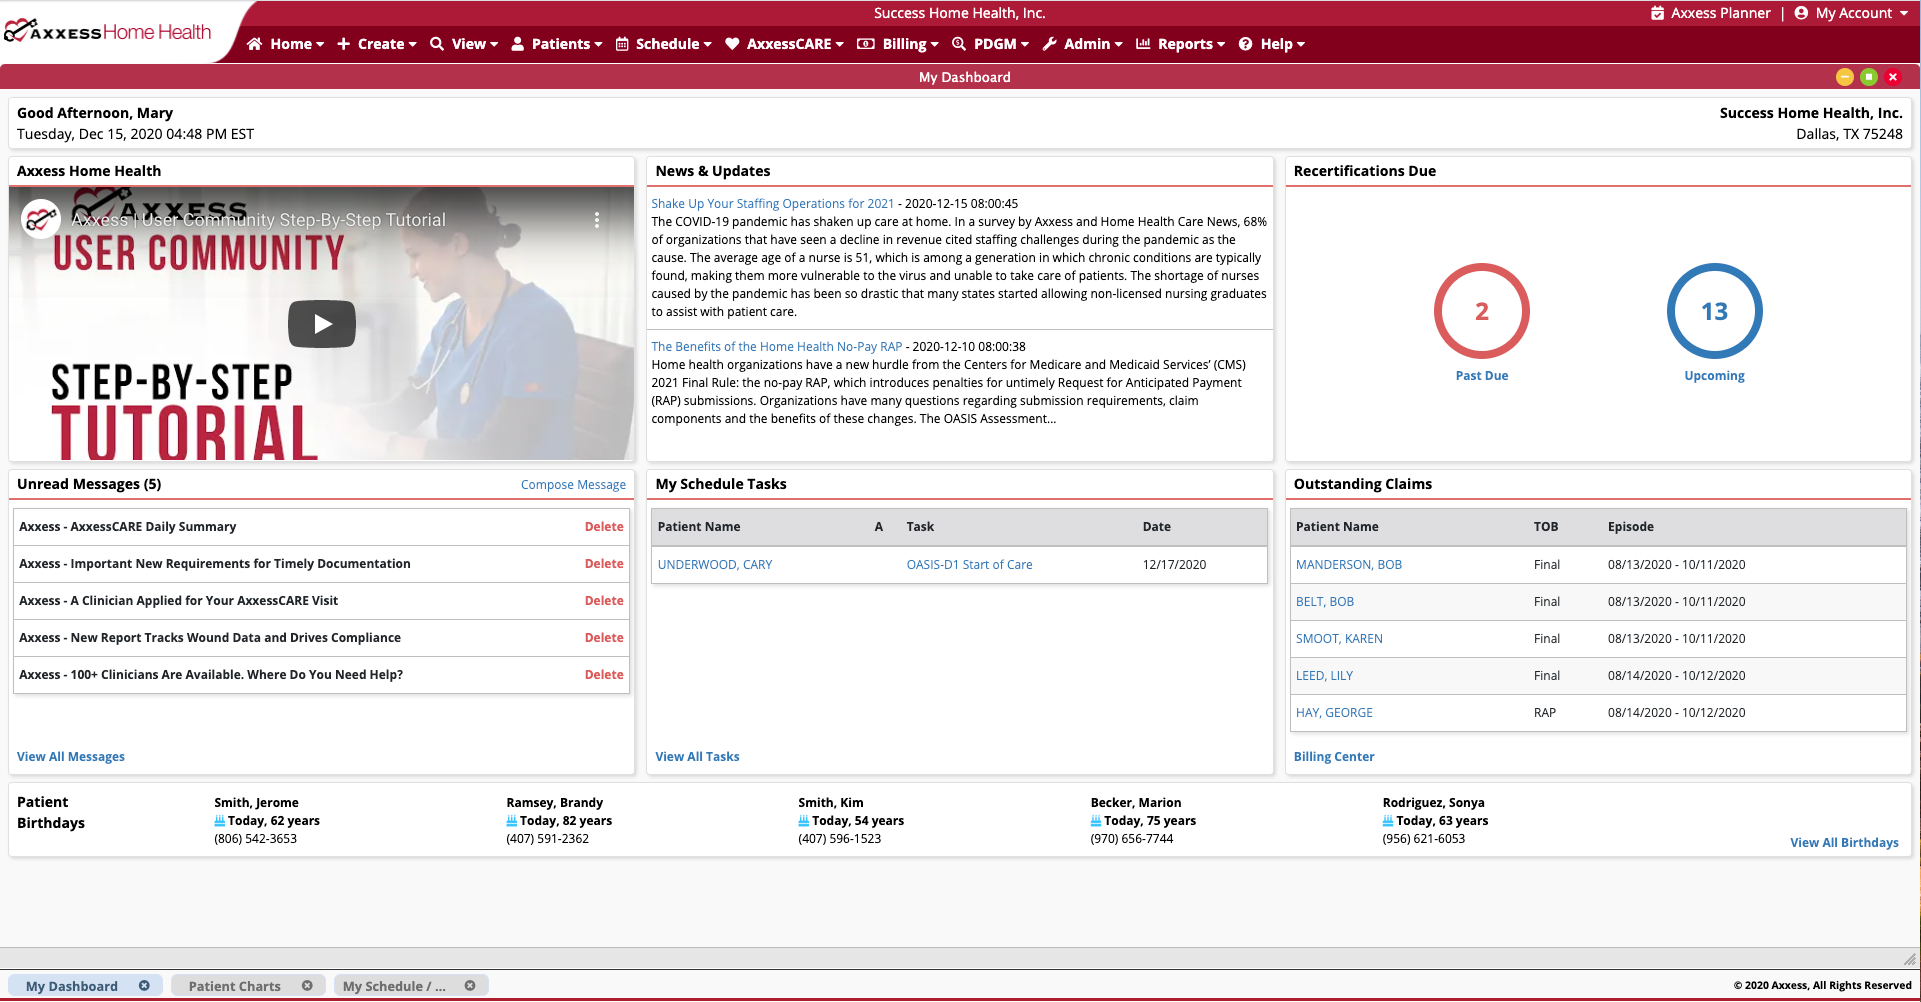The image size is (1921, 1002).
Task: Expand the AxxessCARE dropdown menu
Action: coord(784,44)
